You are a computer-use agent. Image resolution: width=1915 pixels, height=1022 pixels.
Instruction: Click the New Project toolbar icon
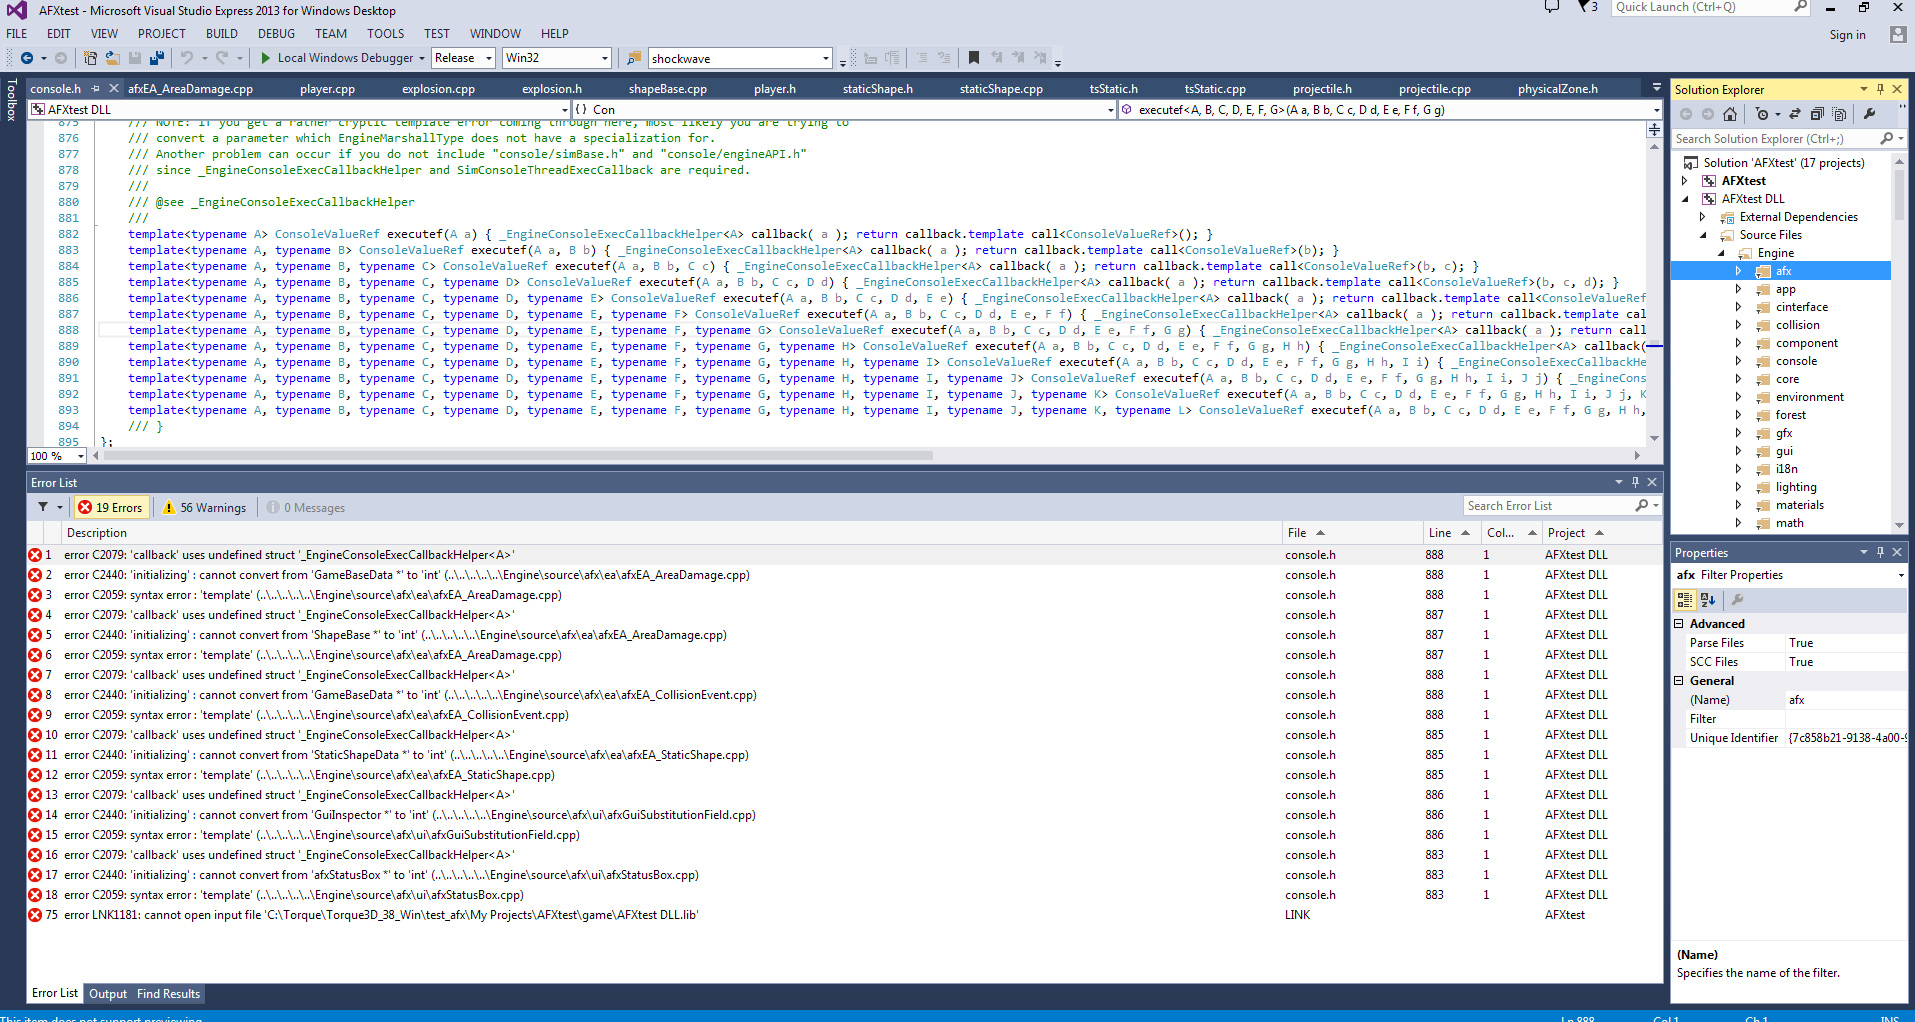point(91,58)
